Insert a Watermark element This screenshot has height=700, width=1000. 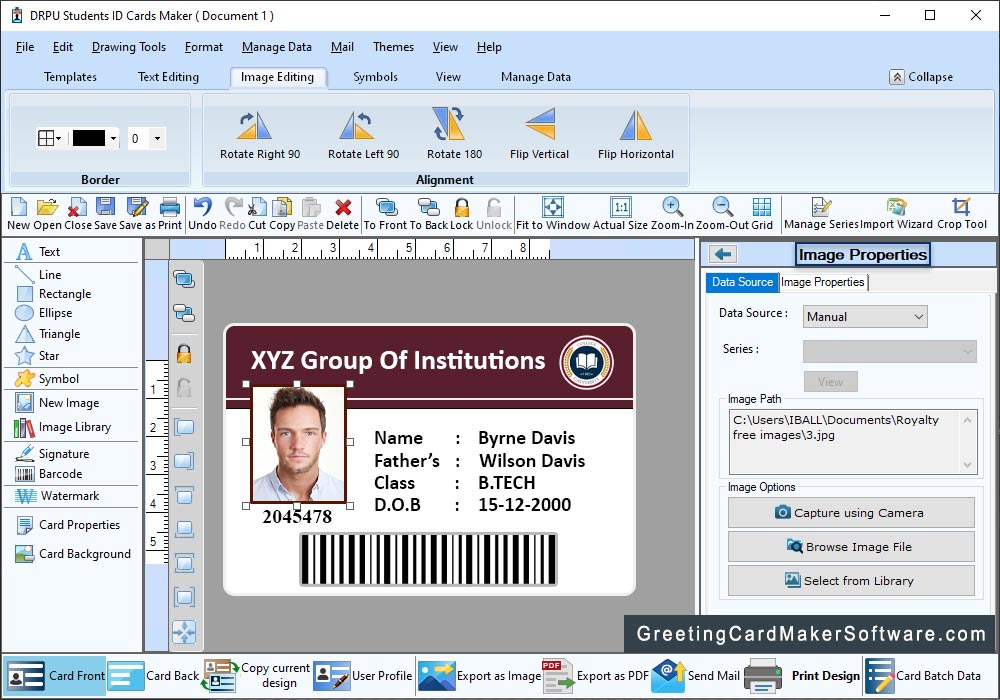69,496
